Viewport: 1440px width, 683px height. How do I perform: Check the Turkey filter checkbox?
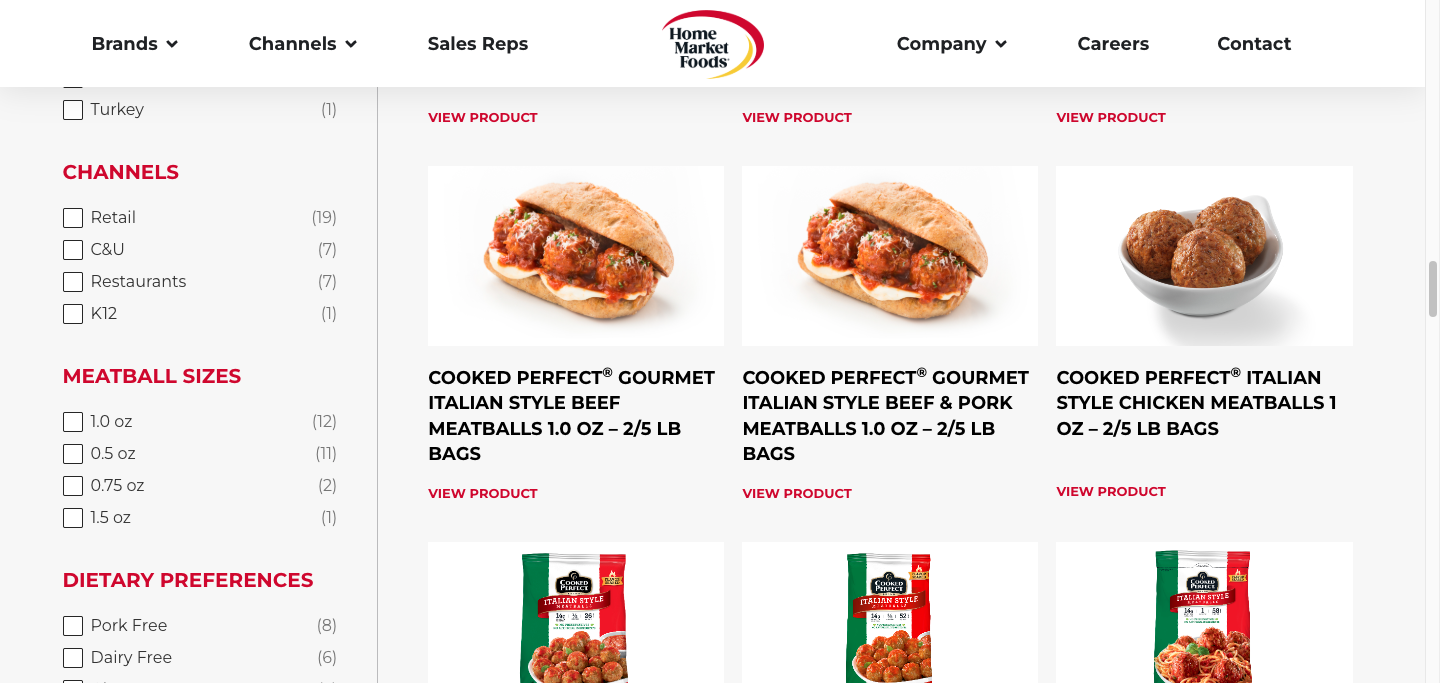(73, 110)
